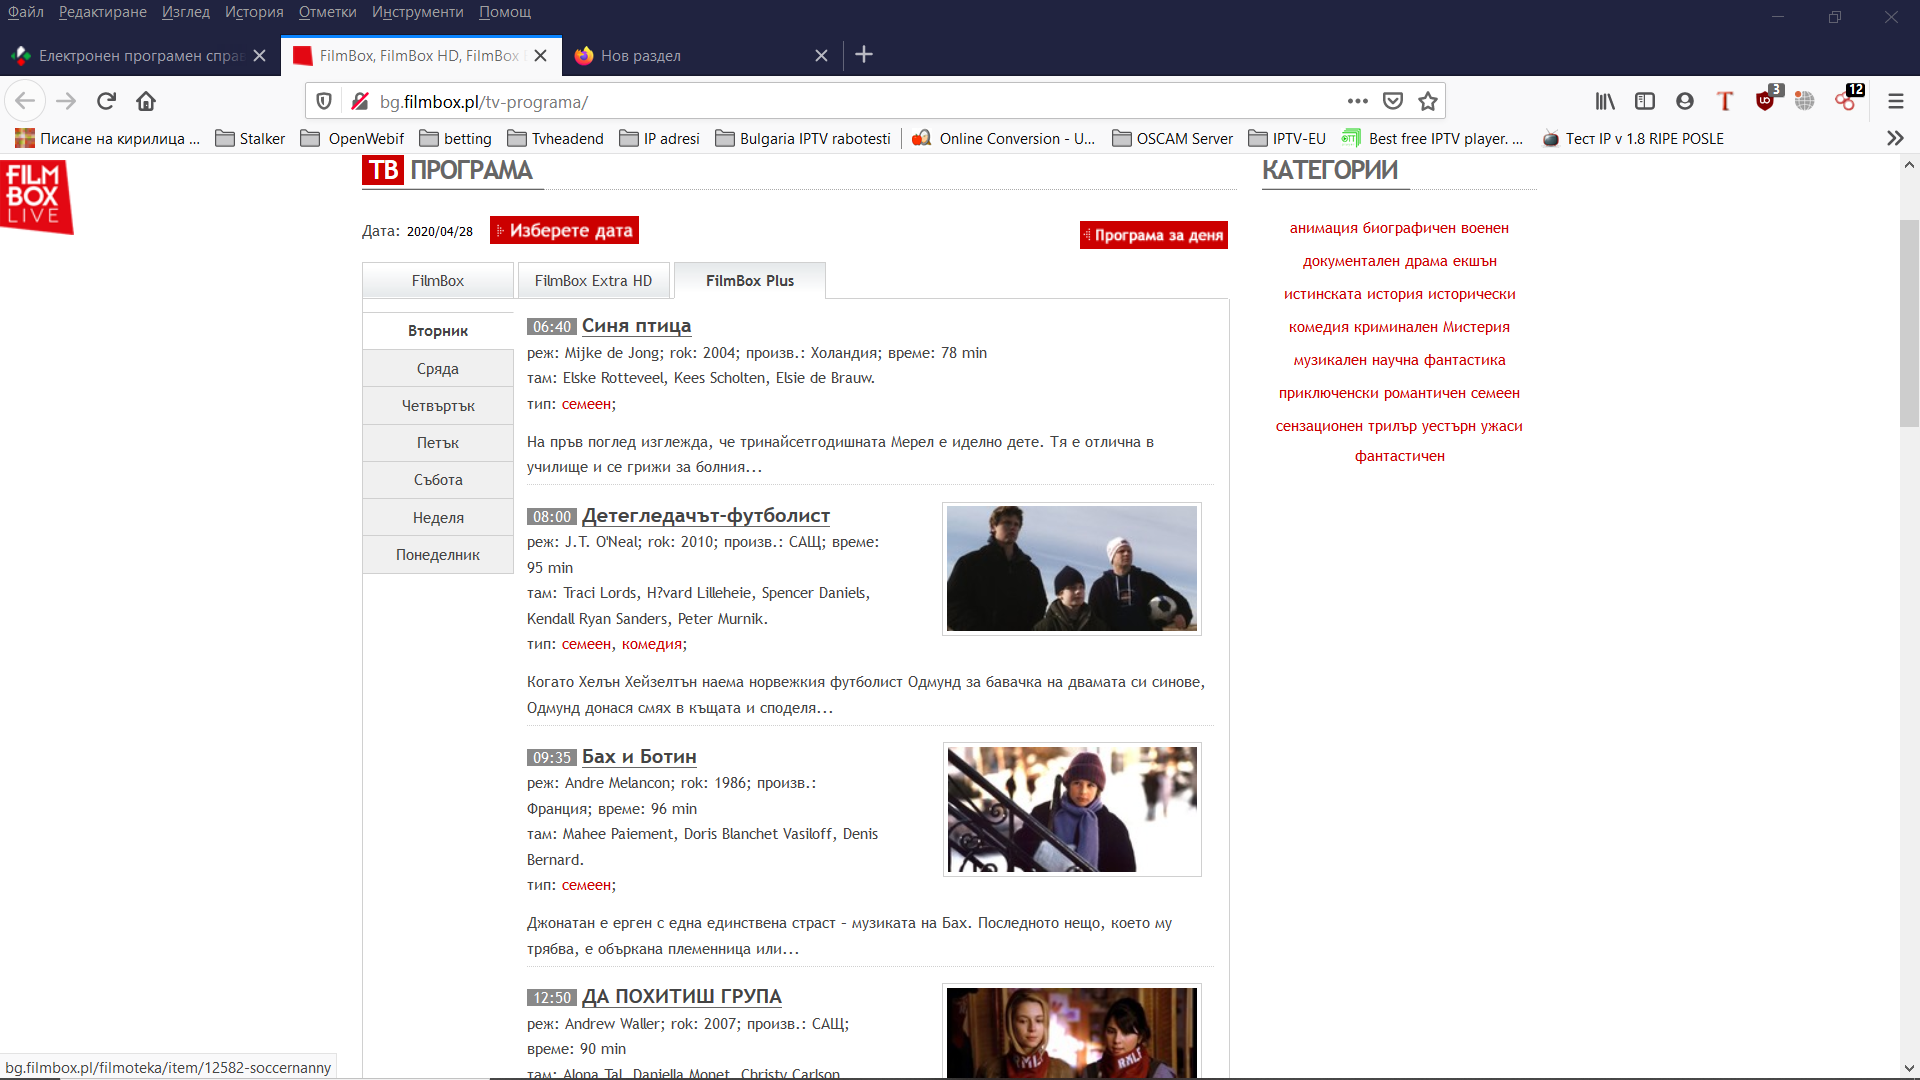Select Сряда in the day list

coord(438,369)
